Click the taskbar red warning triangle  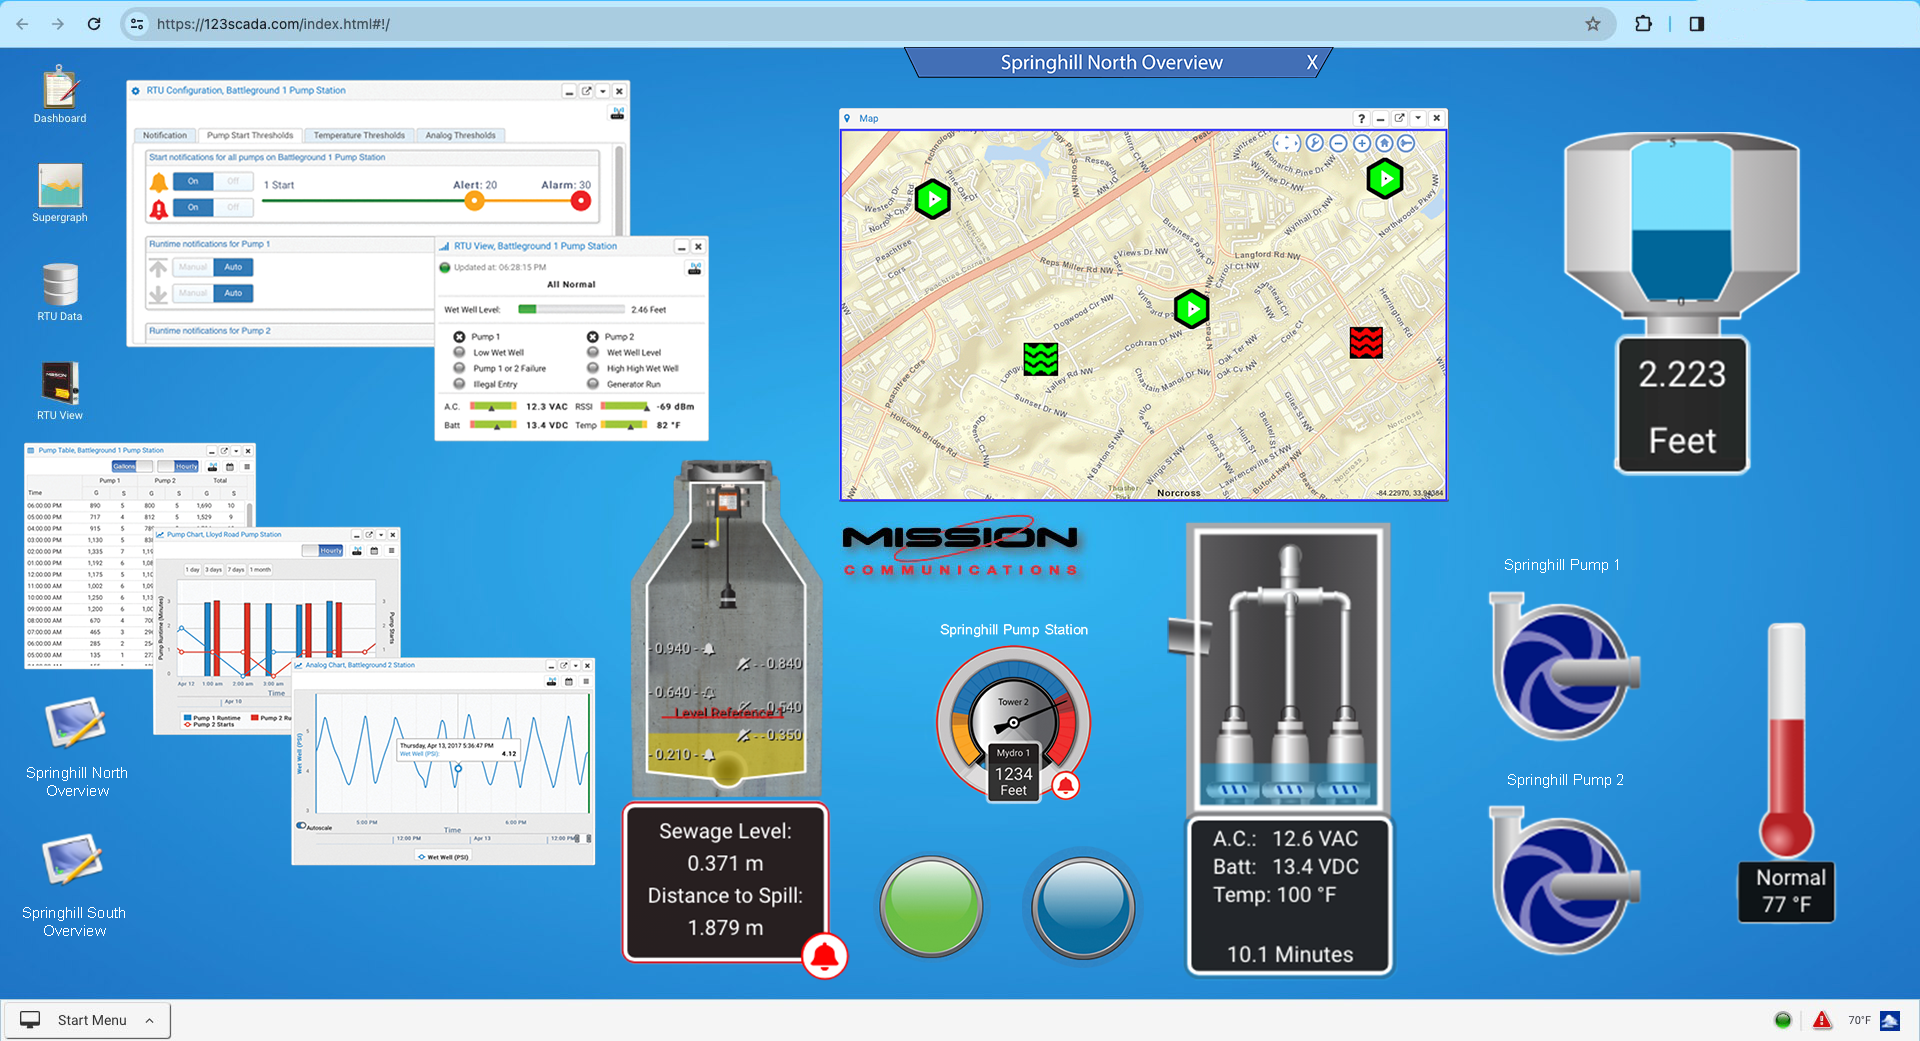point(1822,1020)
